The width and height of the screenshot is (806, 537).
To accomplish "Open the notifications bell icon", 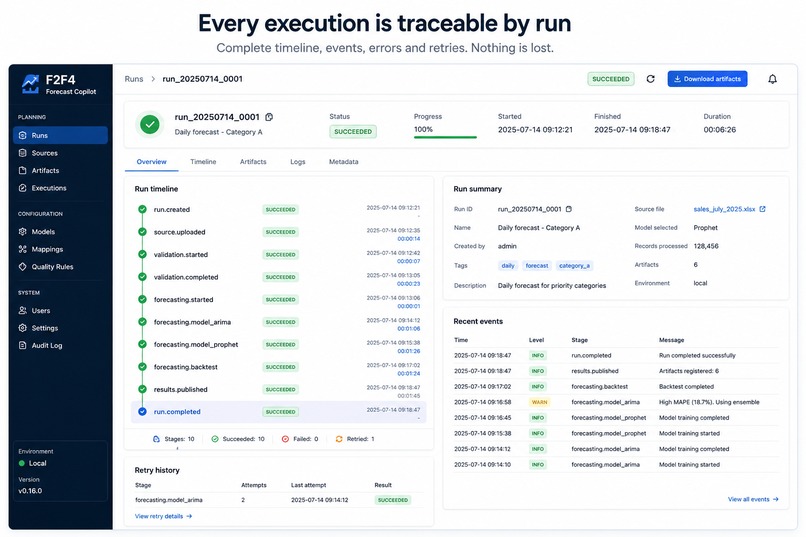I will coord(772,79).
